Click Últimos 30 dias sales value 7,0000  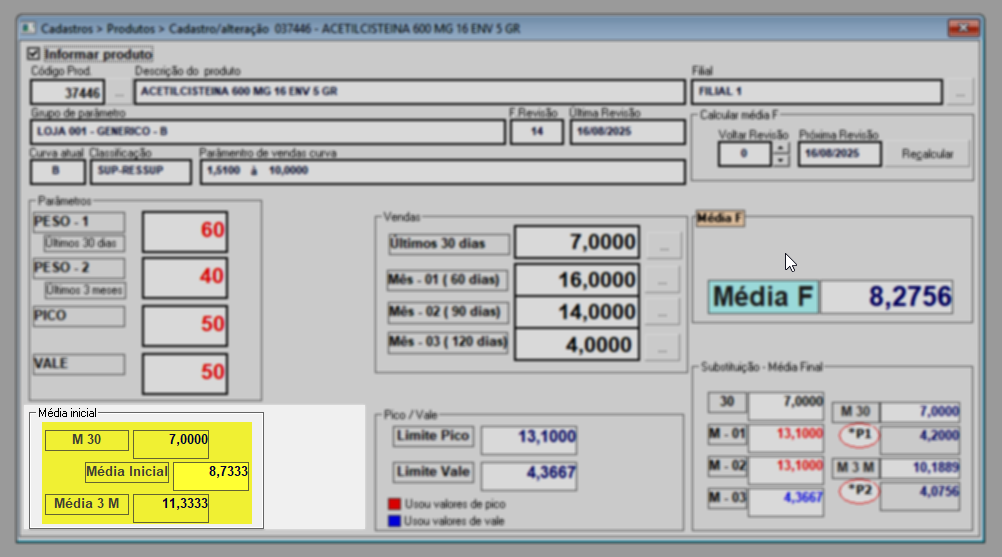pyautogui.click(x=576, y=242)
